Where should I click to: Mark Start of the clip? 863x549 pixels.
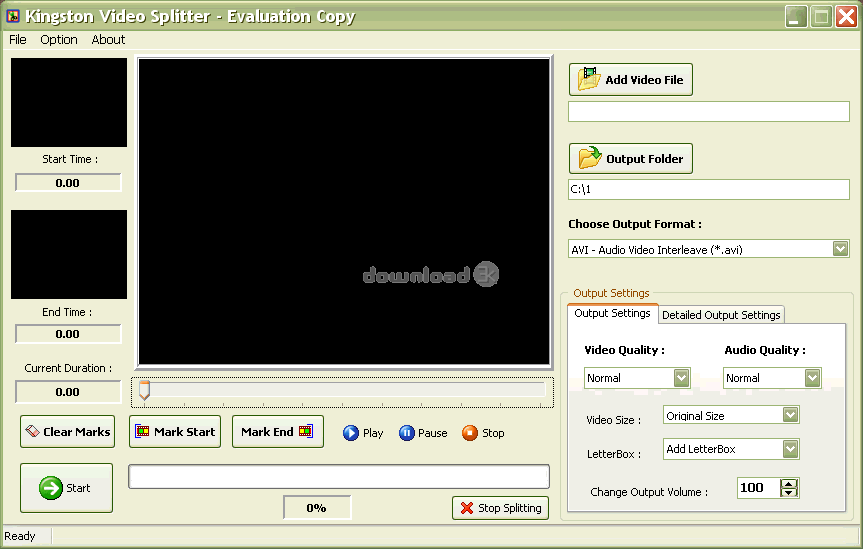pyautogui.click(x=175, y=432)
